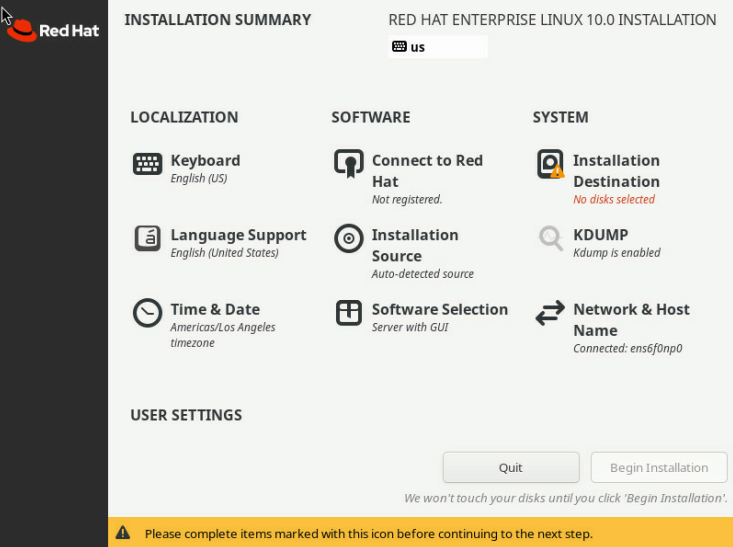Configure Network & Host Name
Image resolution: width=733 pixels, height=547 pixels.
pyautogui.click(x=632, y=320)
